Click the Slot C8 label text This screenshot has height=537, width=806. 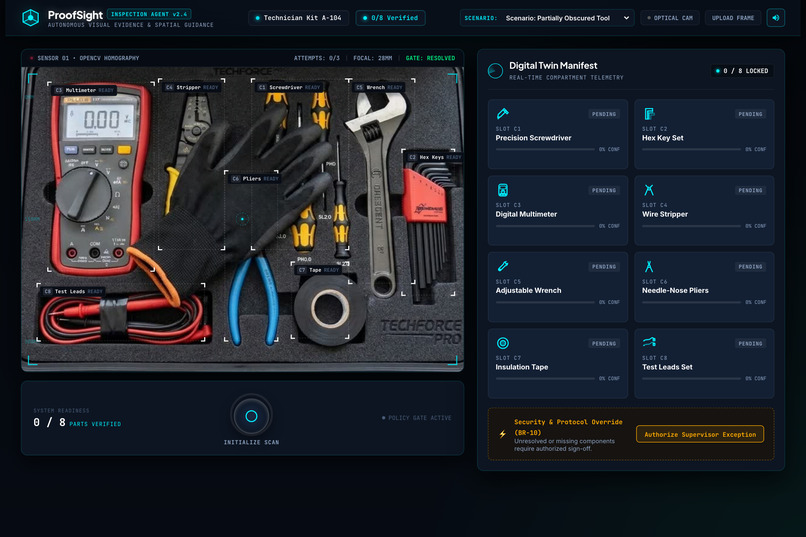[x=654, y=358]
